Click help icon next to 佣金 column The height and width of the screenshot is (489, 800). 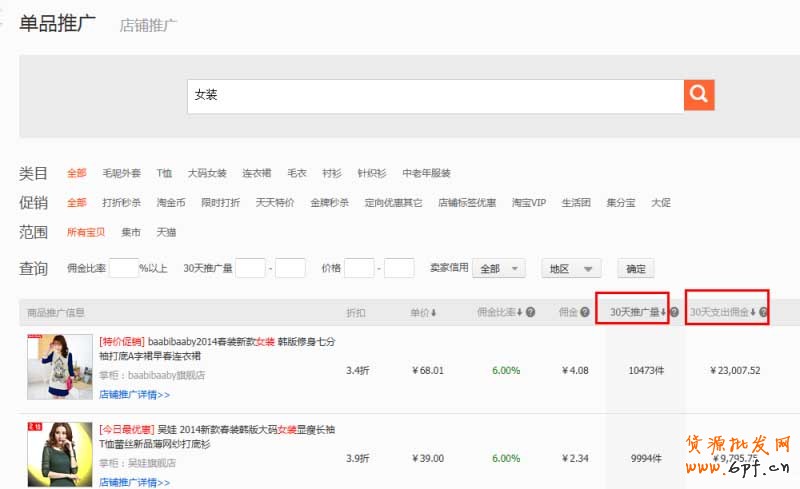coord(584,313)
